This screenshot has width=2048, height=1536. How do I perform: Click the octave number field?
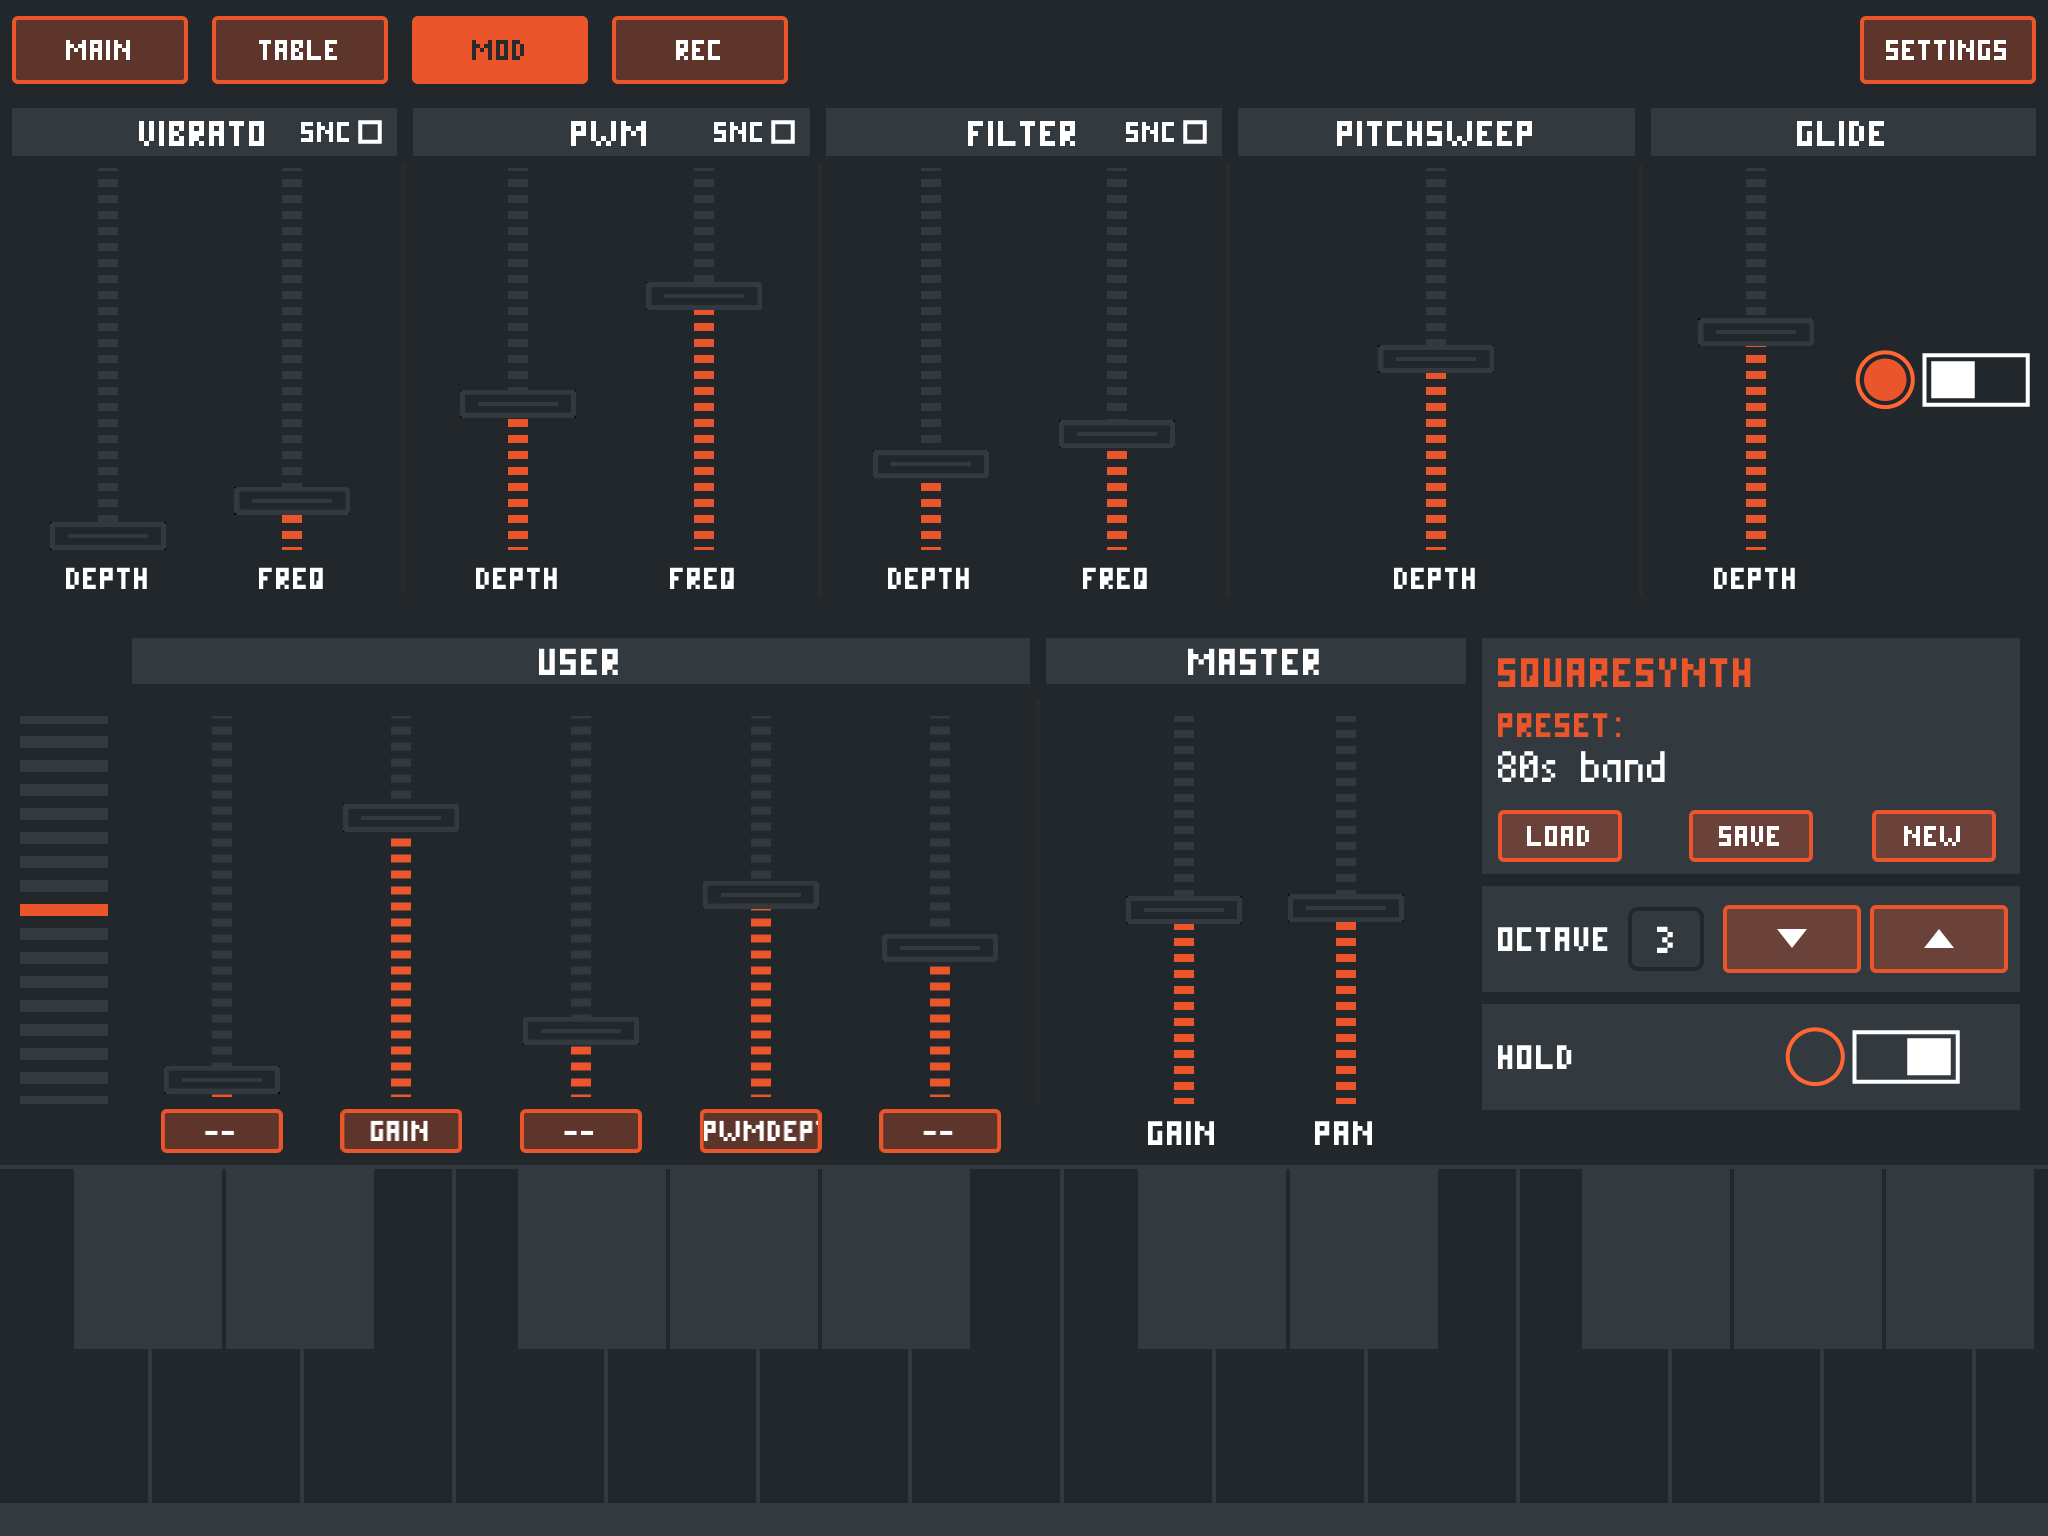tap(1664, 938)
